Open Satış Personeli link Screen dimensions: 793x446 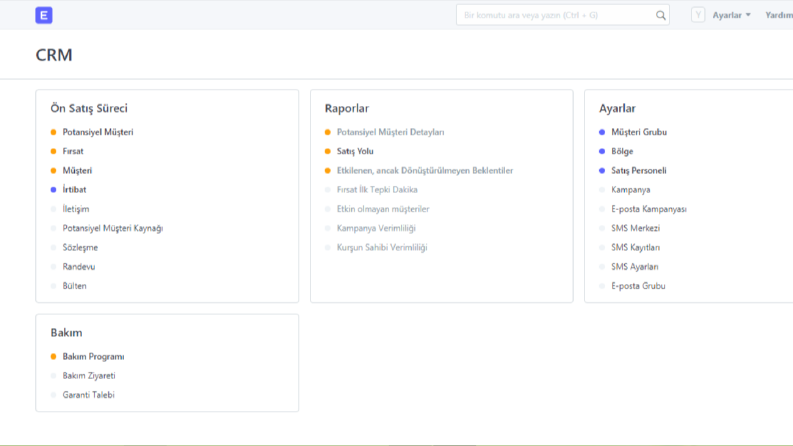click(639, 170)
